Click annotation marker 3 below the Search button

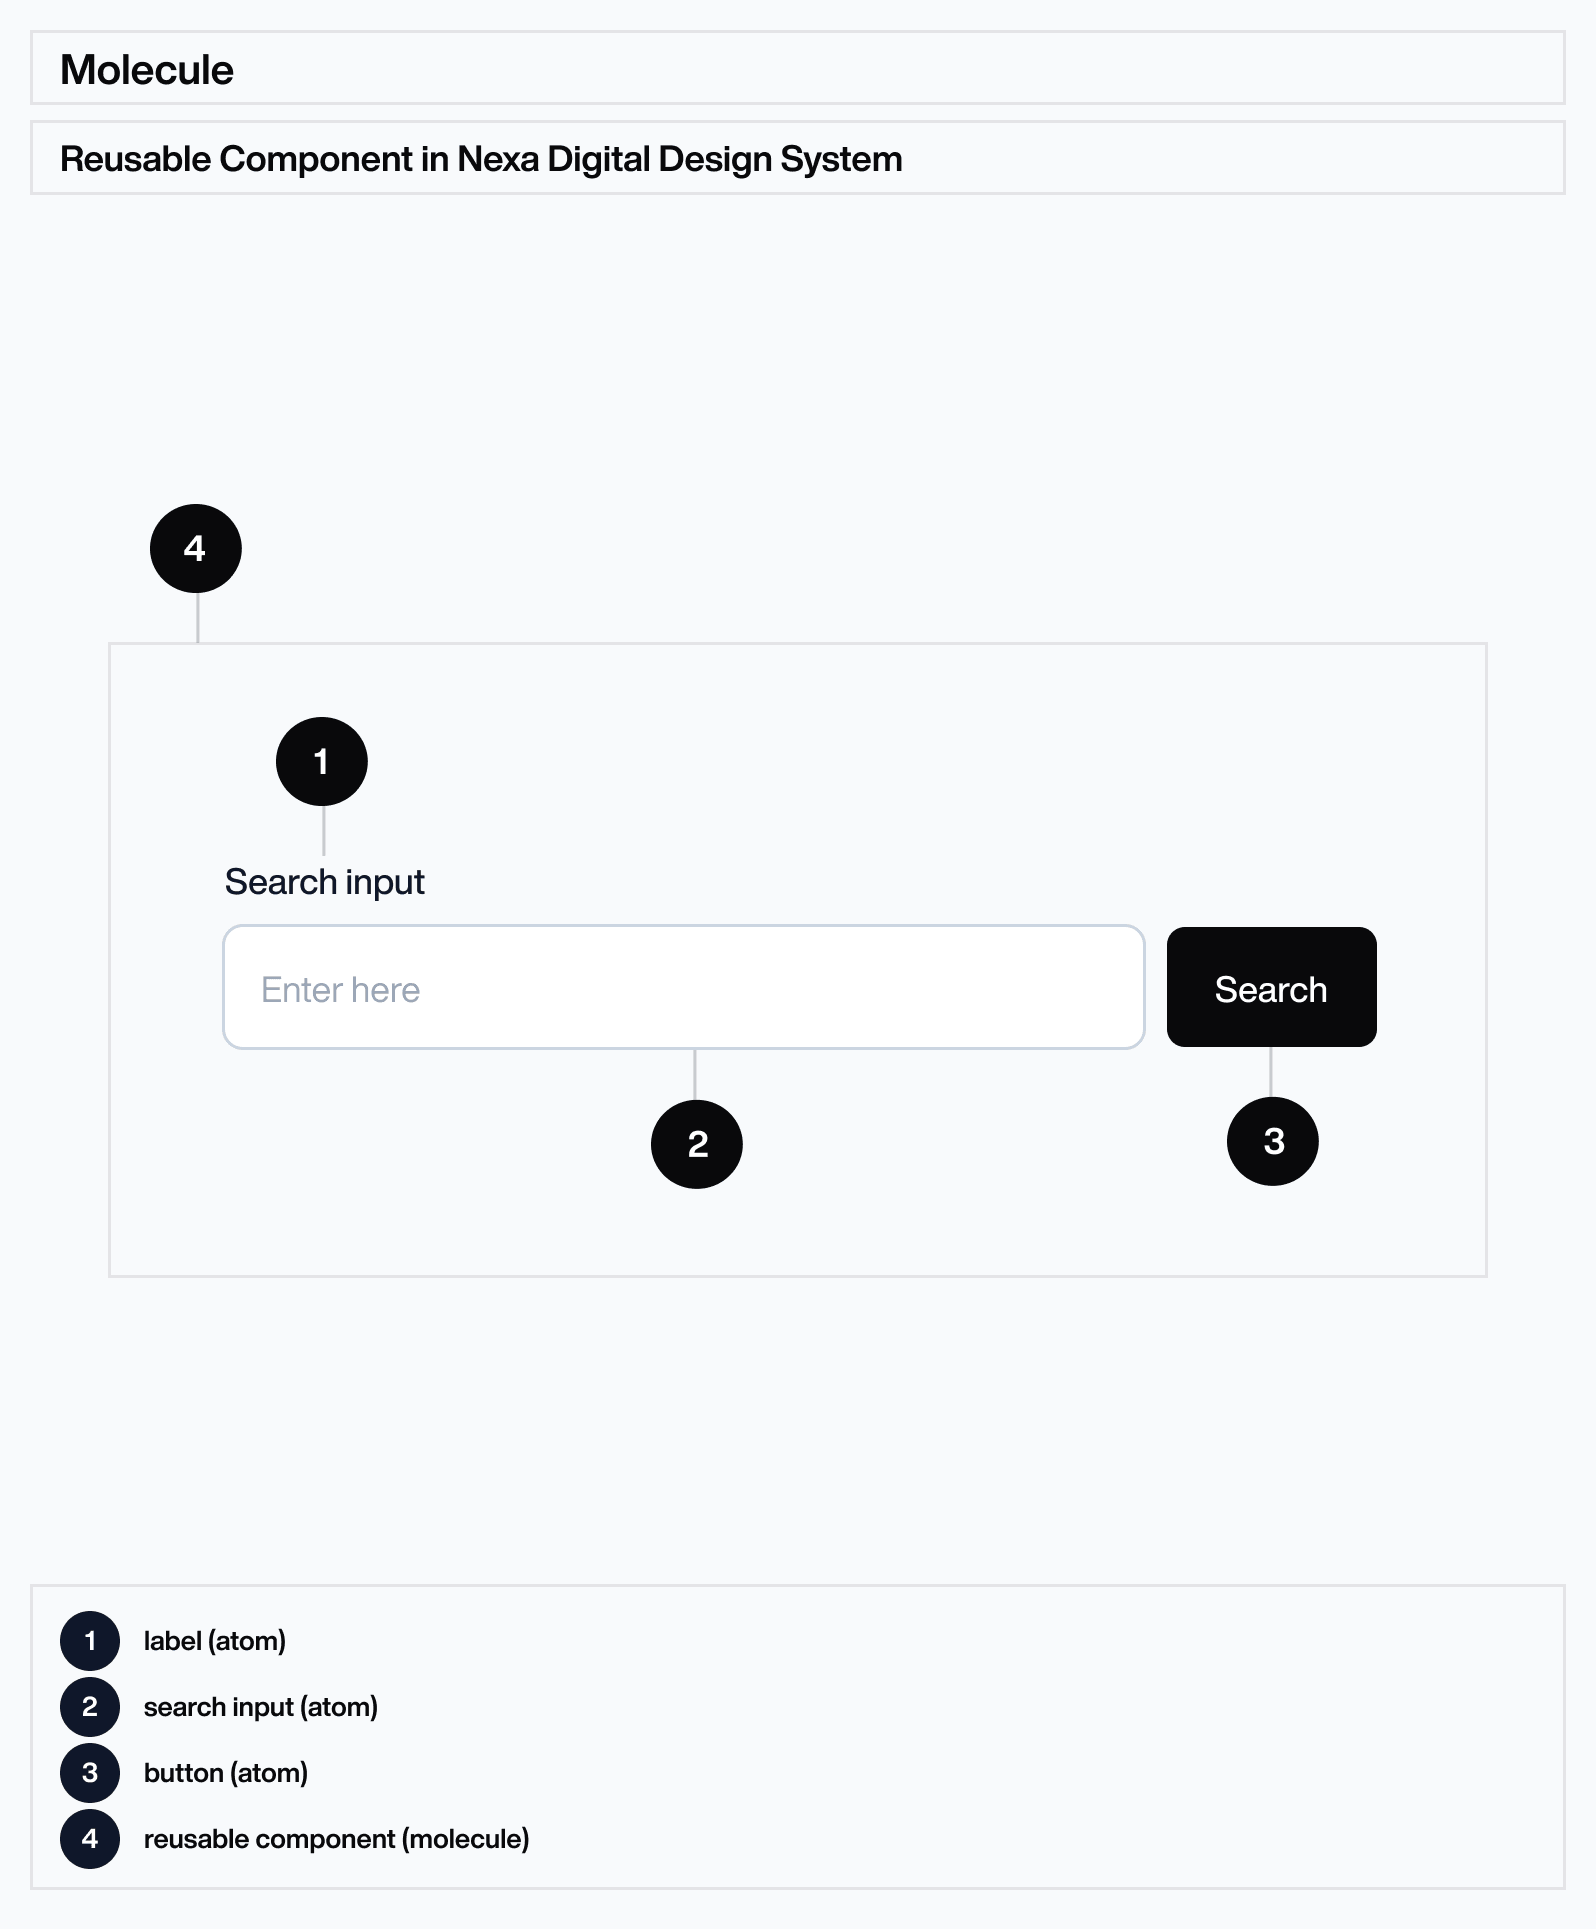(1273, 1141)
